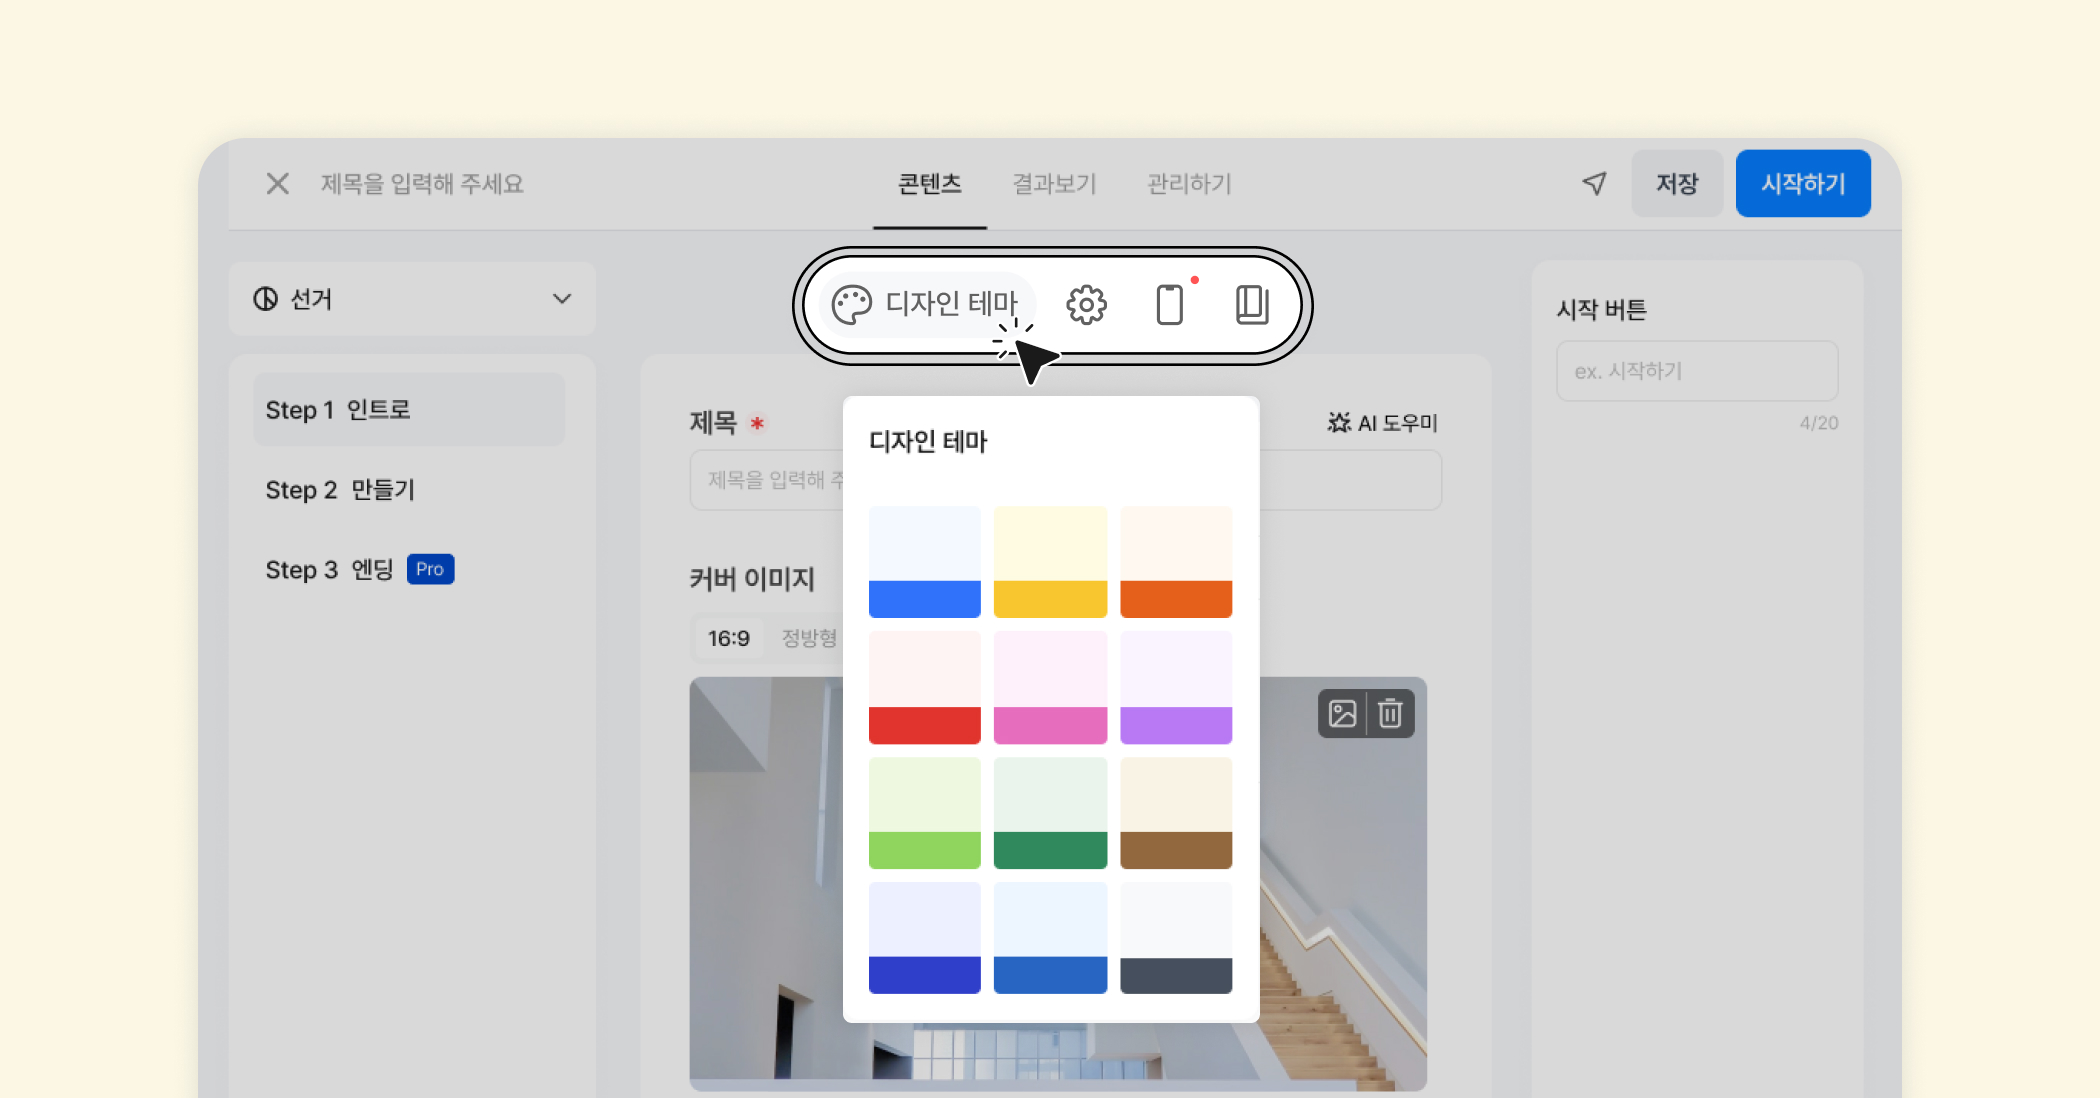Image resolution: width=2100 pixels, height=1098 pixels.
Task: Open settings with the gear icon
Action: [1086, 305]
